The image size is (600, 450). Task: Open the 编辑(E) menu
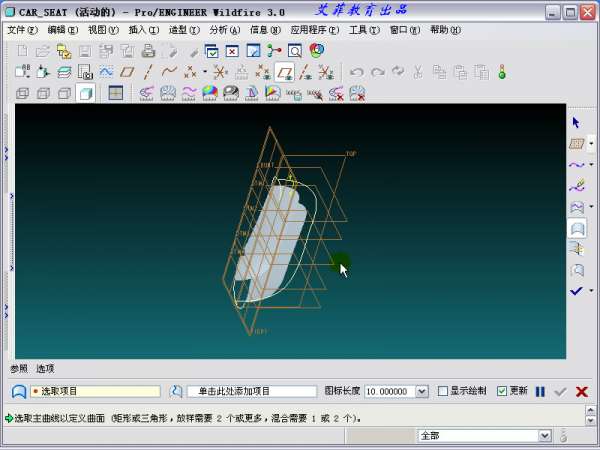click(x=62, y=30)
